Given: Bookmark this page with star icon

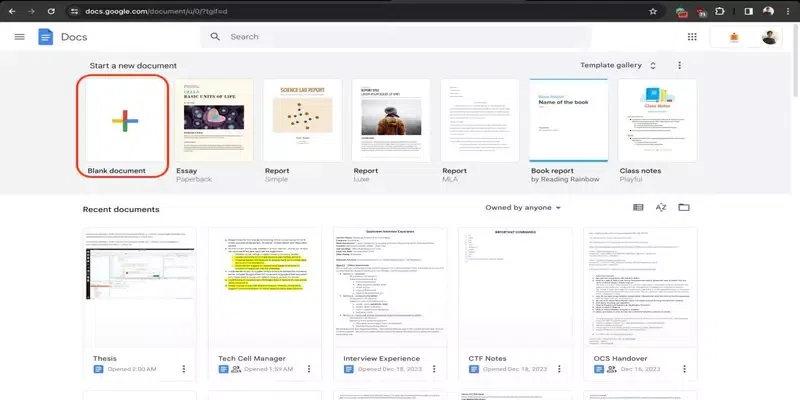Looking at the screenshot, I should [653, 11].
